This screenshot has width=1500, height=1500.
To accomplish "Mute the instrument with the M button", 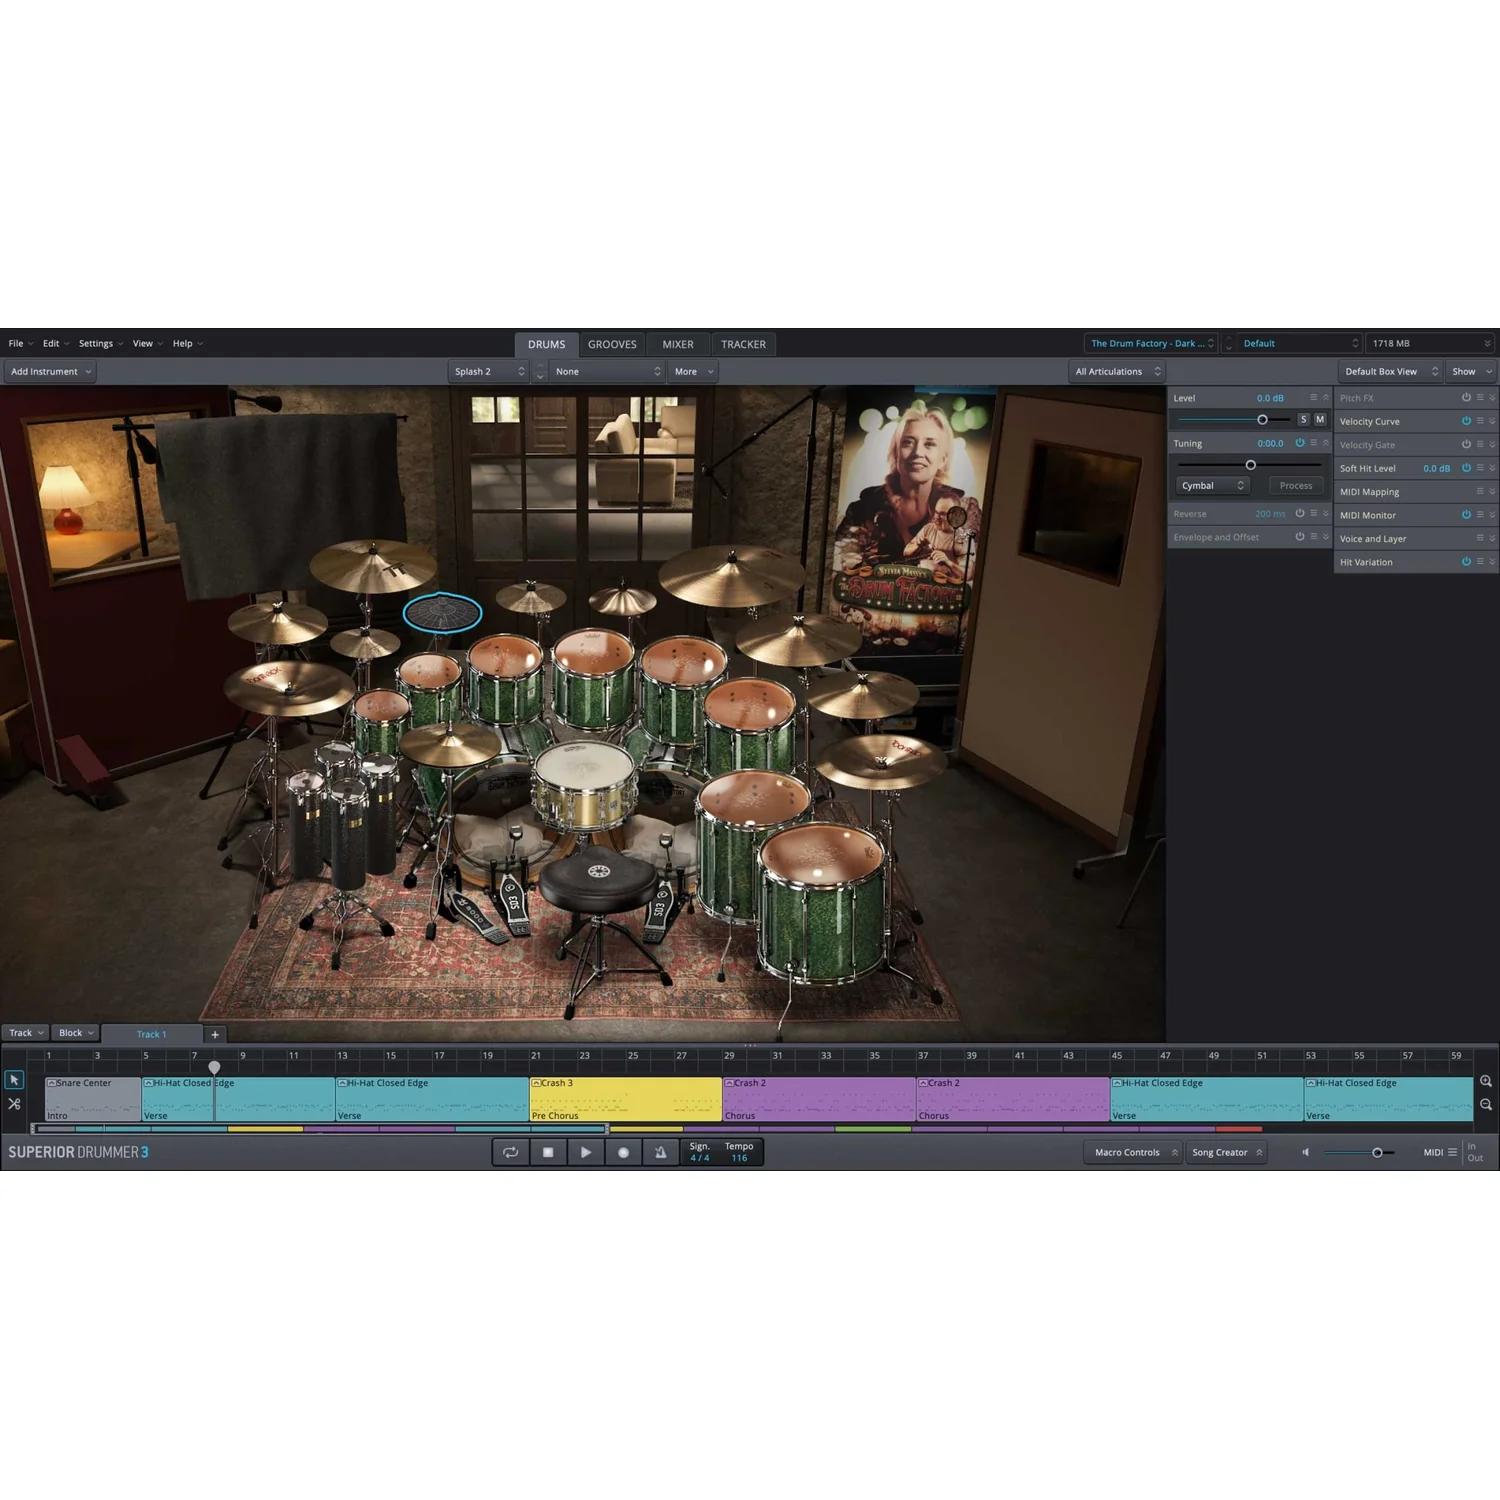I will tap(1320, 420).
